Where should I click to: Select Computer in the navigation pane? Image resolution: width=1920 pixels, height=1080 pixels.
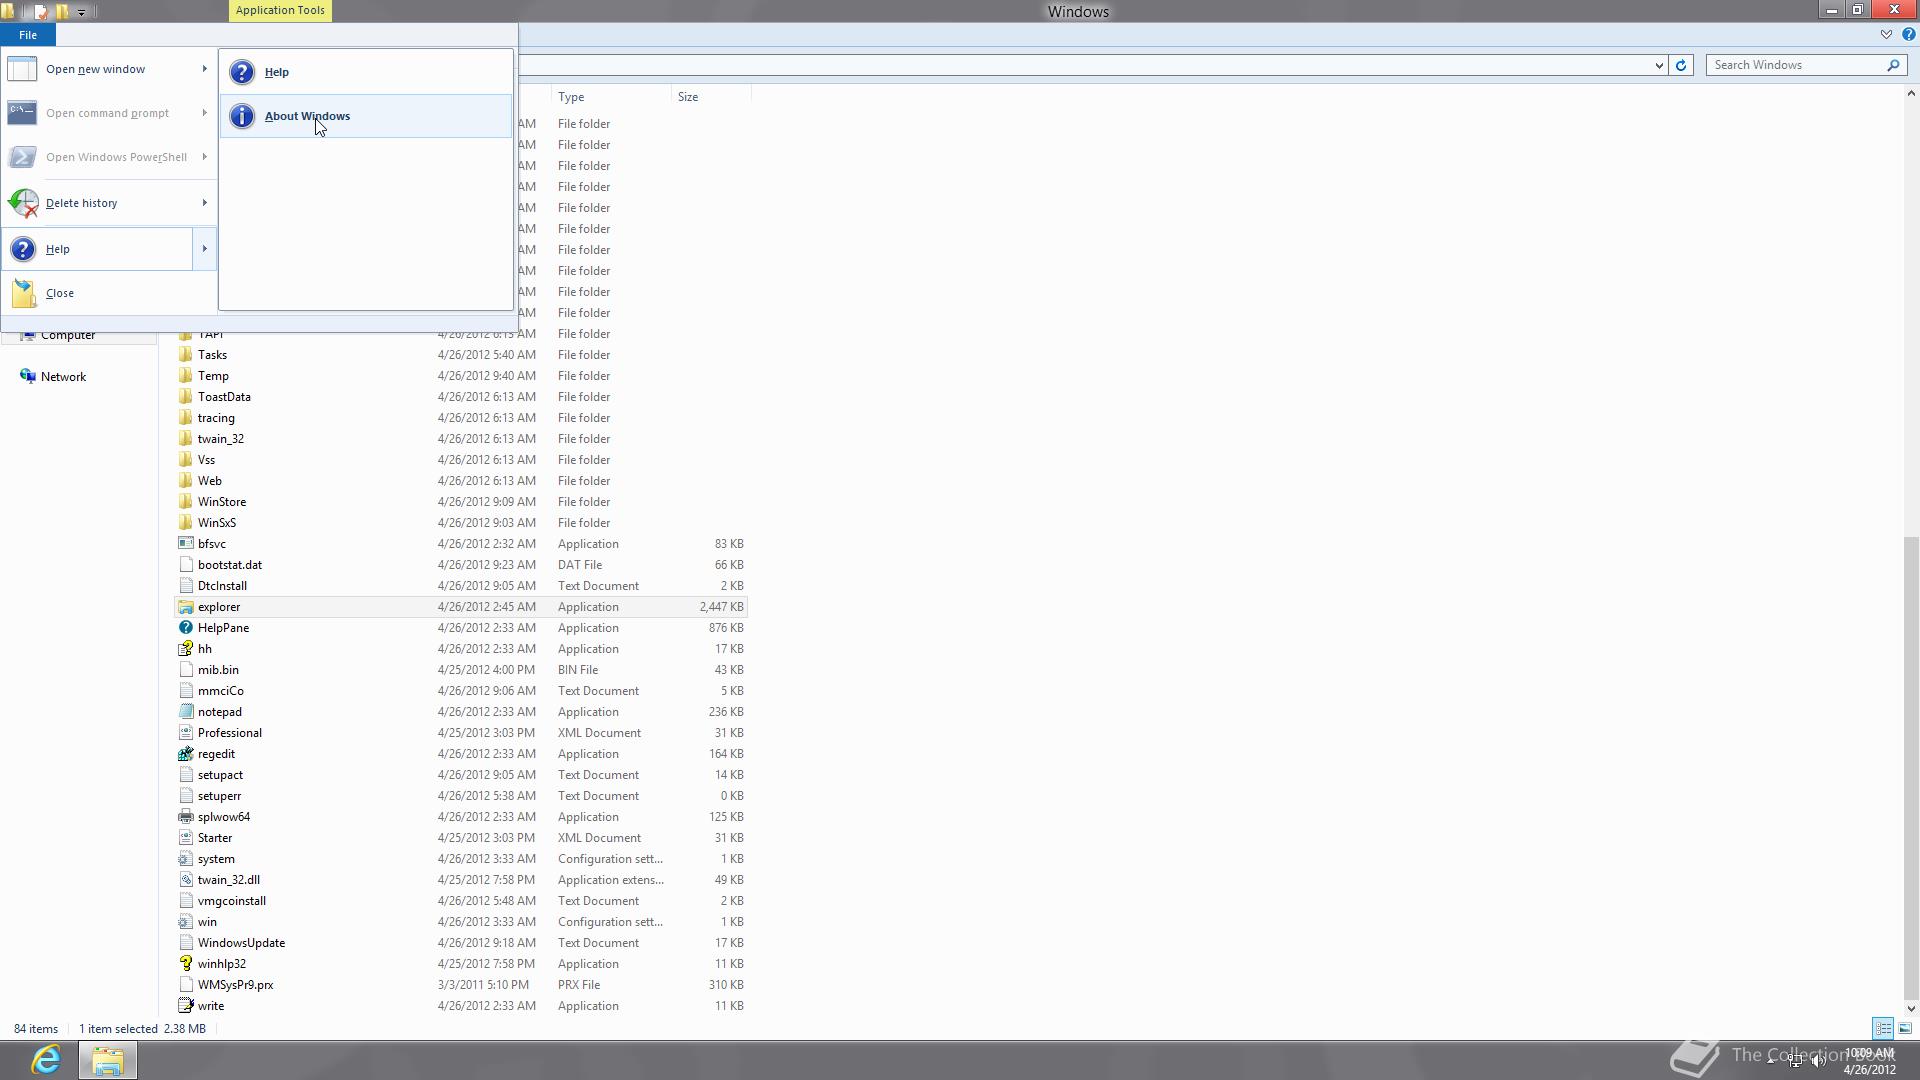[x=68, y=336]
